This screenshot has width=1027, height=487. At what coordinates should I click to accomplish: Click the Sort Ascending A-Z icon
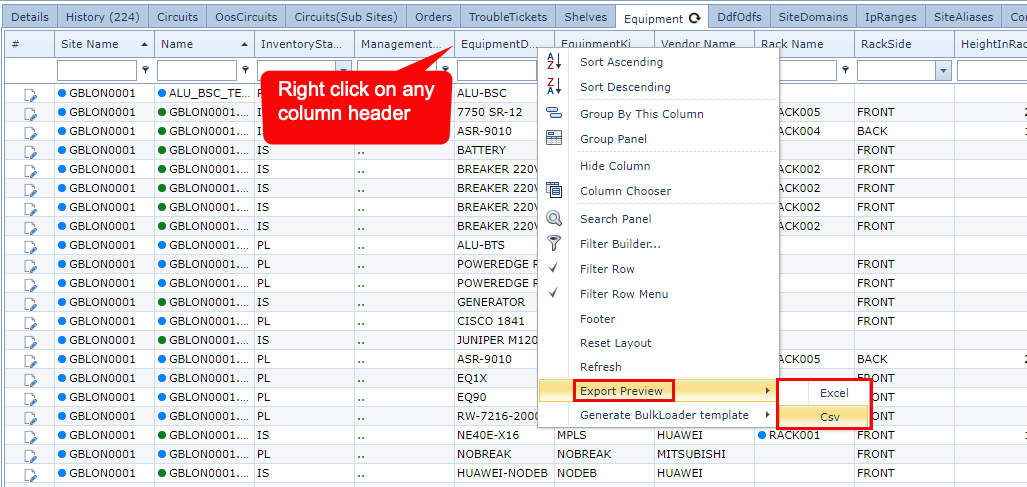pos(554,62)
